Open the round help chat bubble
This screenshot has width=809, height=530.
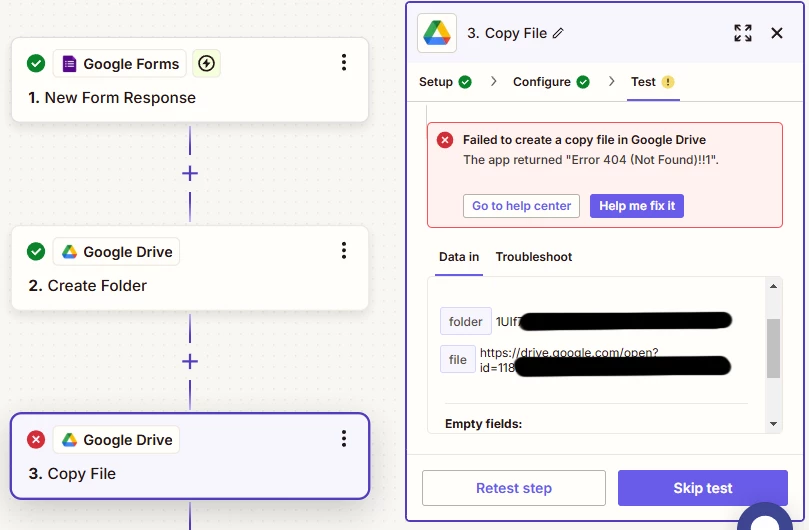765,519
